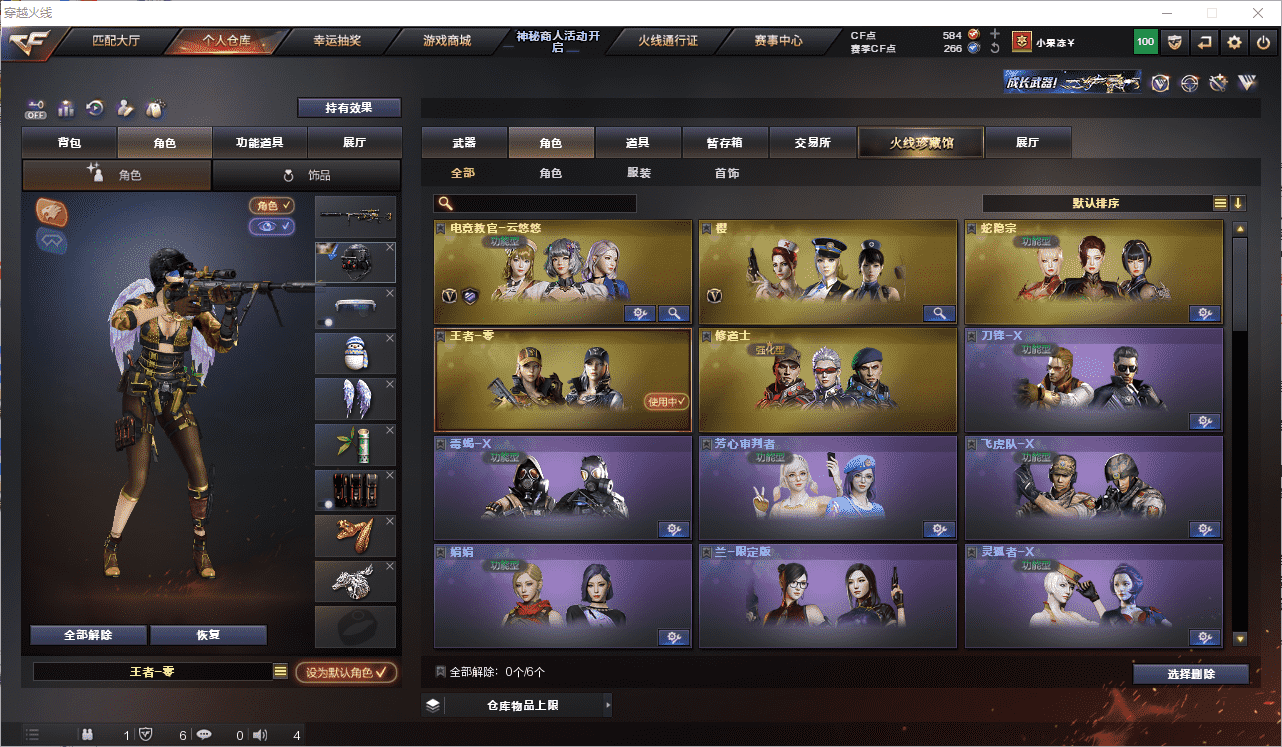Toggle the bookmark on the 修道士 card
Viewport: 1282px width, 747px height.
(706, 337)
